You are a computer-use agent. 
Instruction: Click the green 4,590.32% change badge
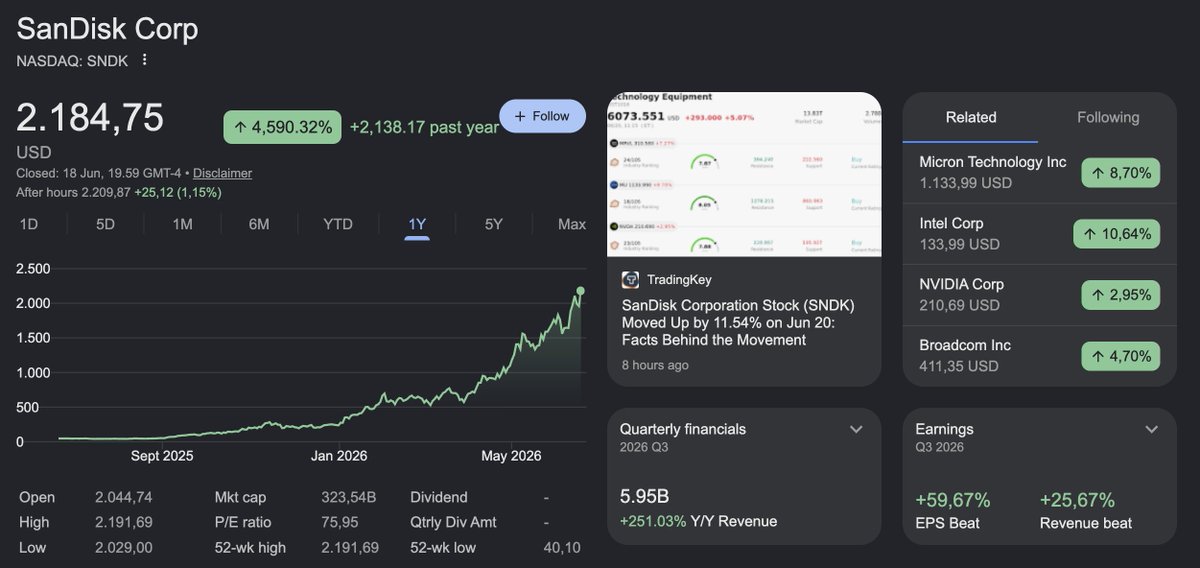click(283, 127)
